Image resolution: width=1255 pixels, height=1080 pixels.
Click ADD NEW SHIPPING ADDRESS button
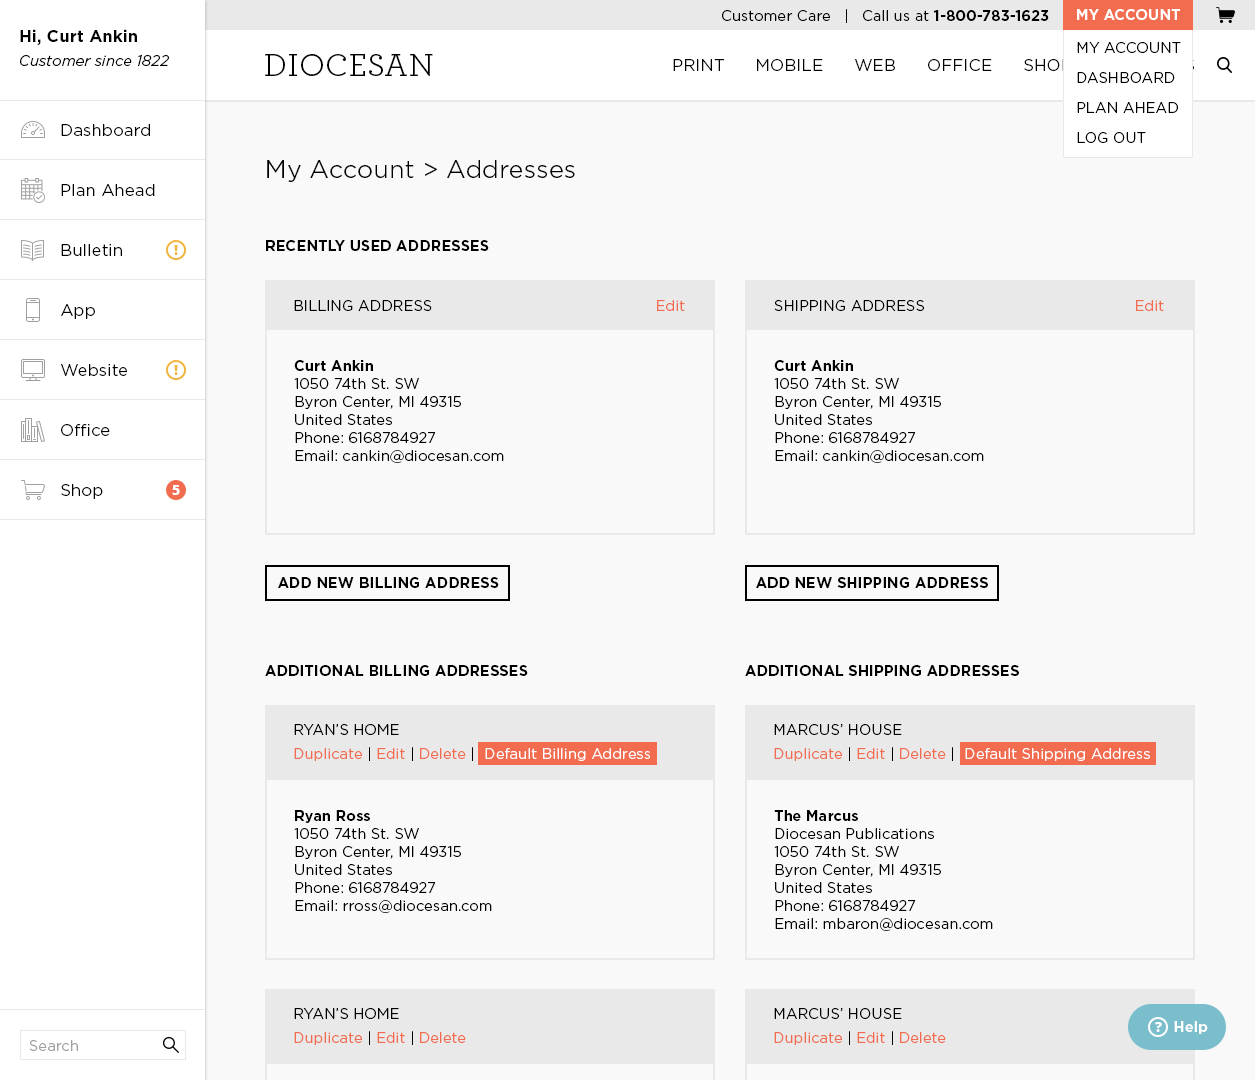[x=871, y=583]
